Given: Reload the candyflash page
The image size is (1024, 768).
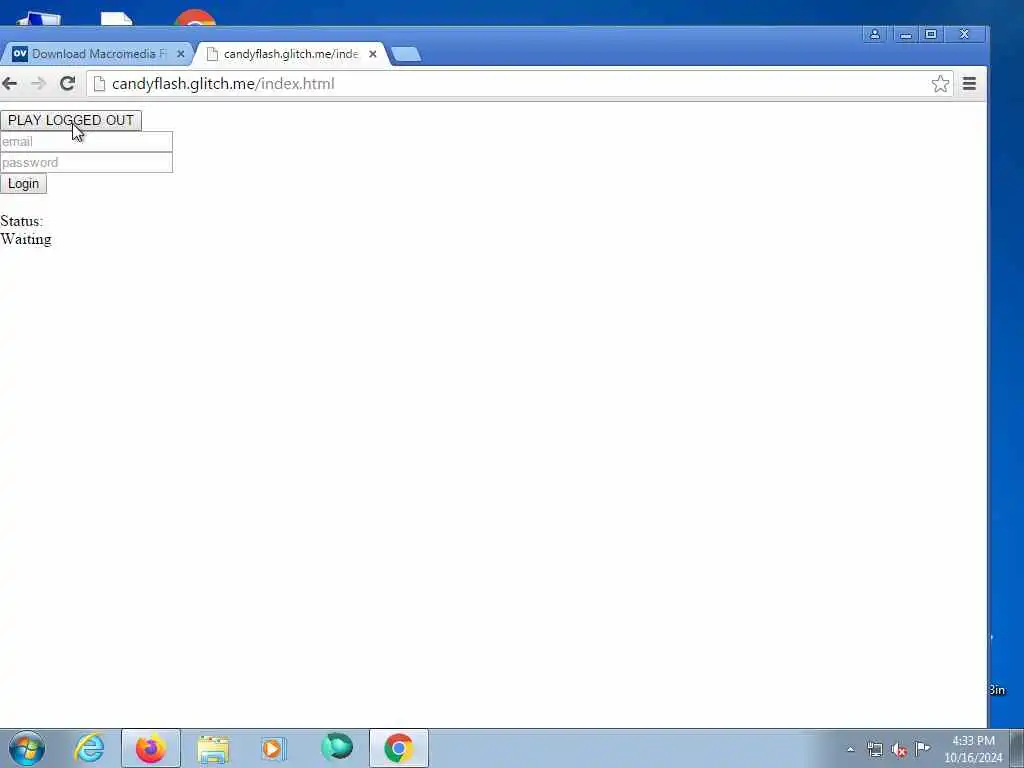Looking at the screenshot, I should 67,84.
